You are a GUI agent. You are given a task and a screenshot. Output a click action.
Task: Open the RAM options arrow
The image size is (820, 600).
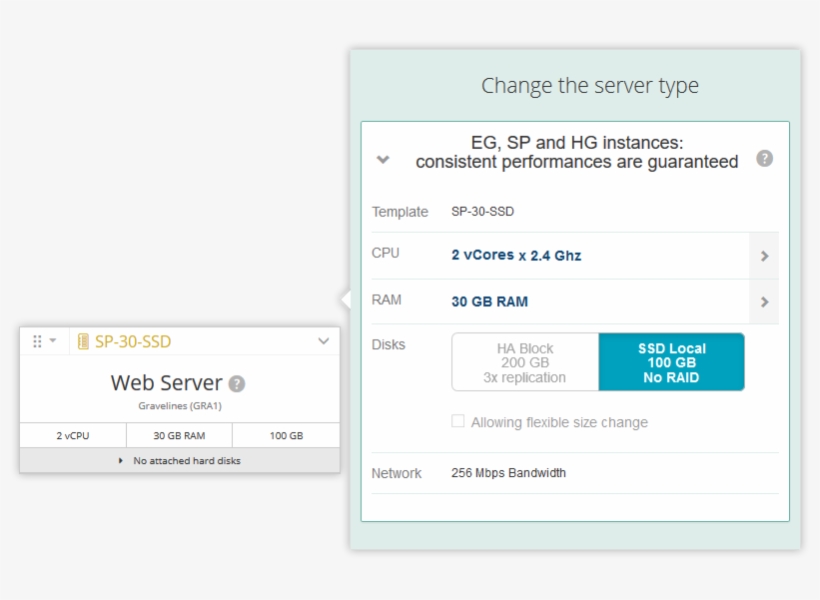tap(764, 302)
